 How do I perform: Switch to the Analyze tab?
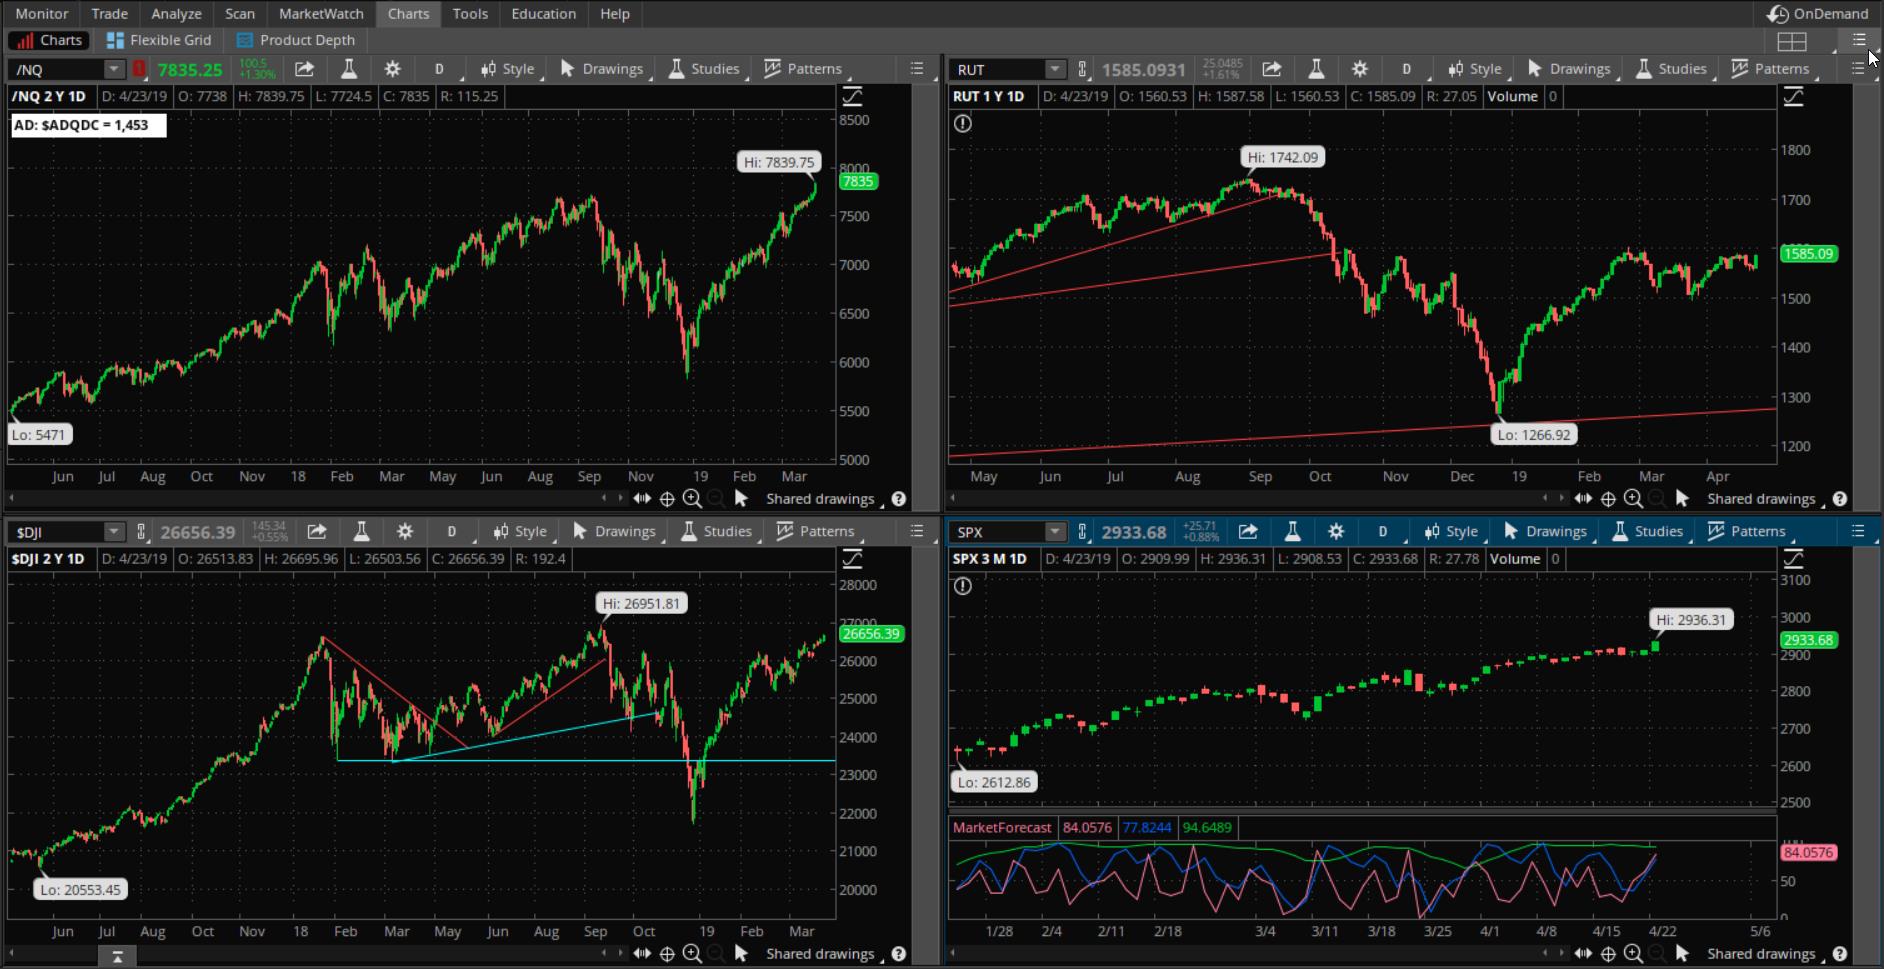click(x=176, y=14)
